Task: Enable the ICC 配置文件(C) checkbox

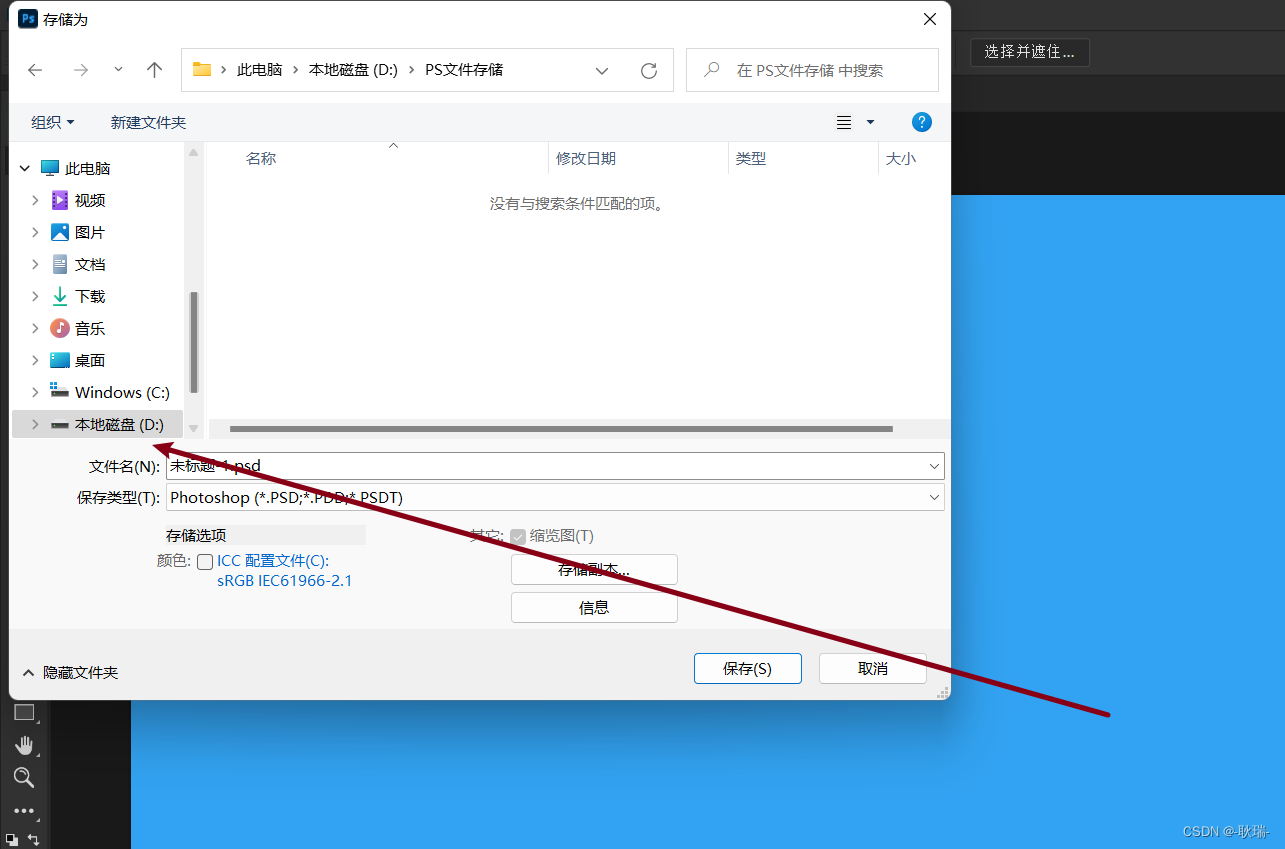Action: click(x=205, y=561)
